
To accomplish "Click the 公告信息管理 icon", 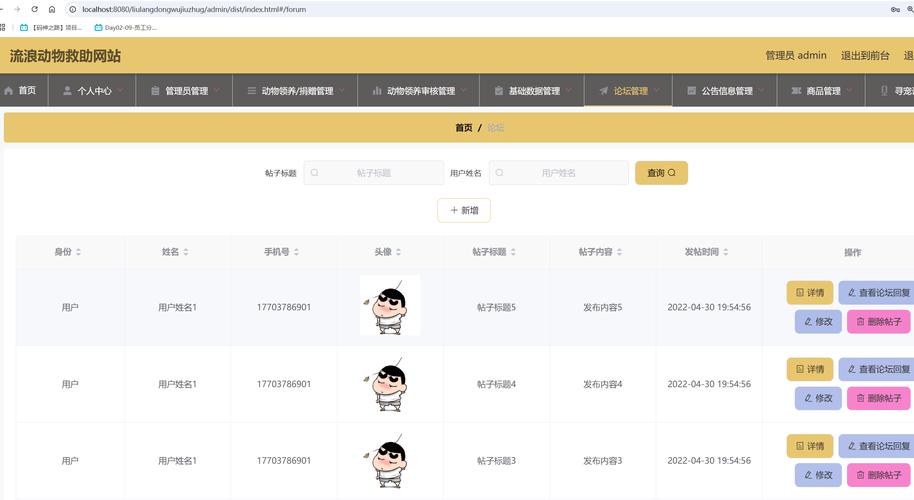I will coord(692,91).
